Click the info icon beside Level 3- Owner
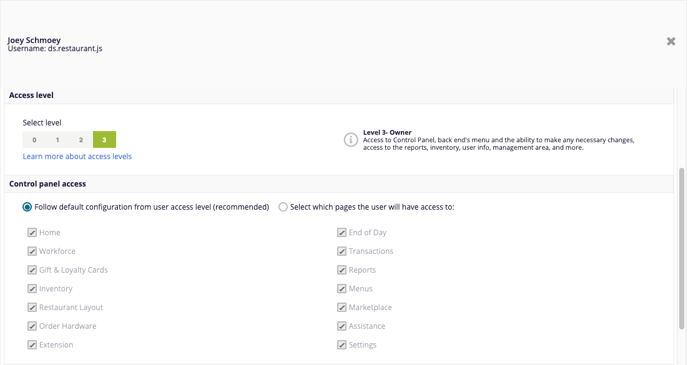 click(x=351, y=140)
